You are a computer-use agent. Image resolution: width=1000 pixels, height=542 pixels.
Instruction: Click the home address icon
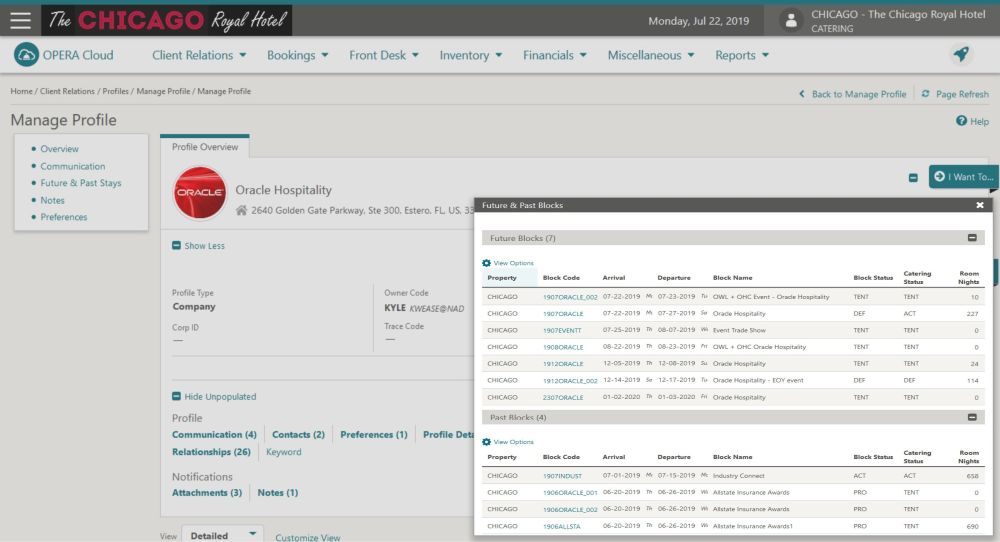click(241, 210)
